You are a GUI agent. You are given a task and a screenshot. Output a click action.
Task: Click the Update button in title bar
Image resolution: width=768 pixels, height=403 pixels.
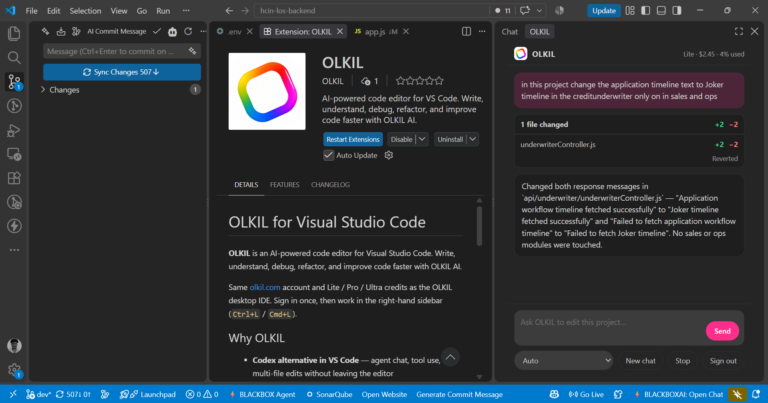click(603, 10)
